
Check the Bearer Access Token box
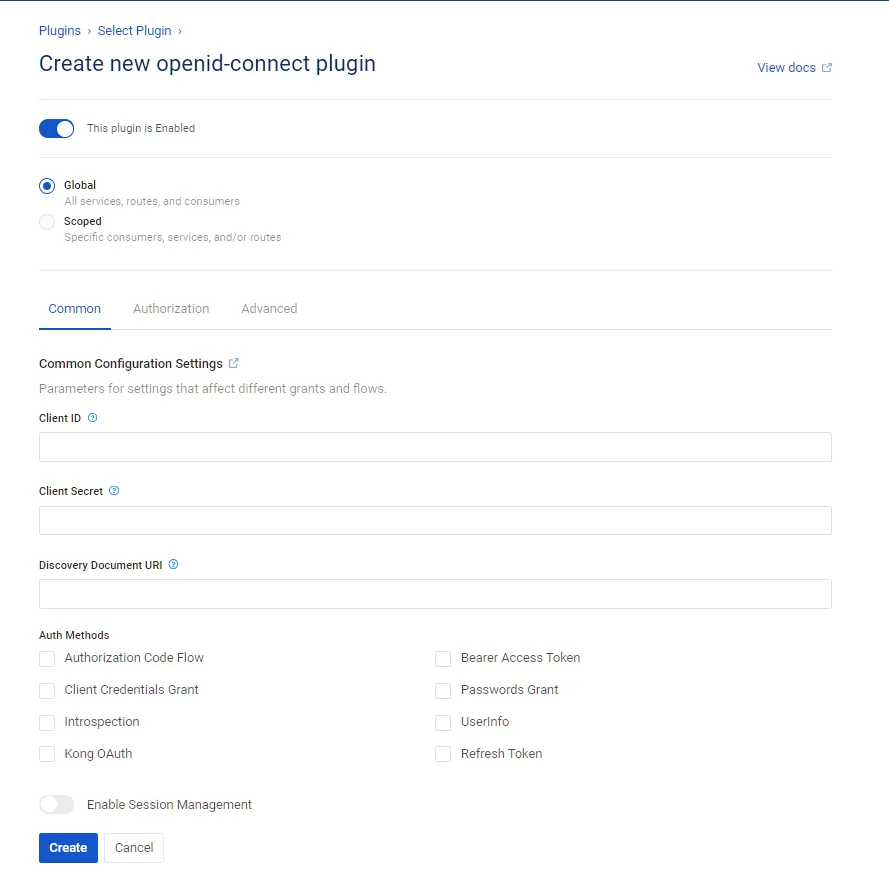point(443,659)
